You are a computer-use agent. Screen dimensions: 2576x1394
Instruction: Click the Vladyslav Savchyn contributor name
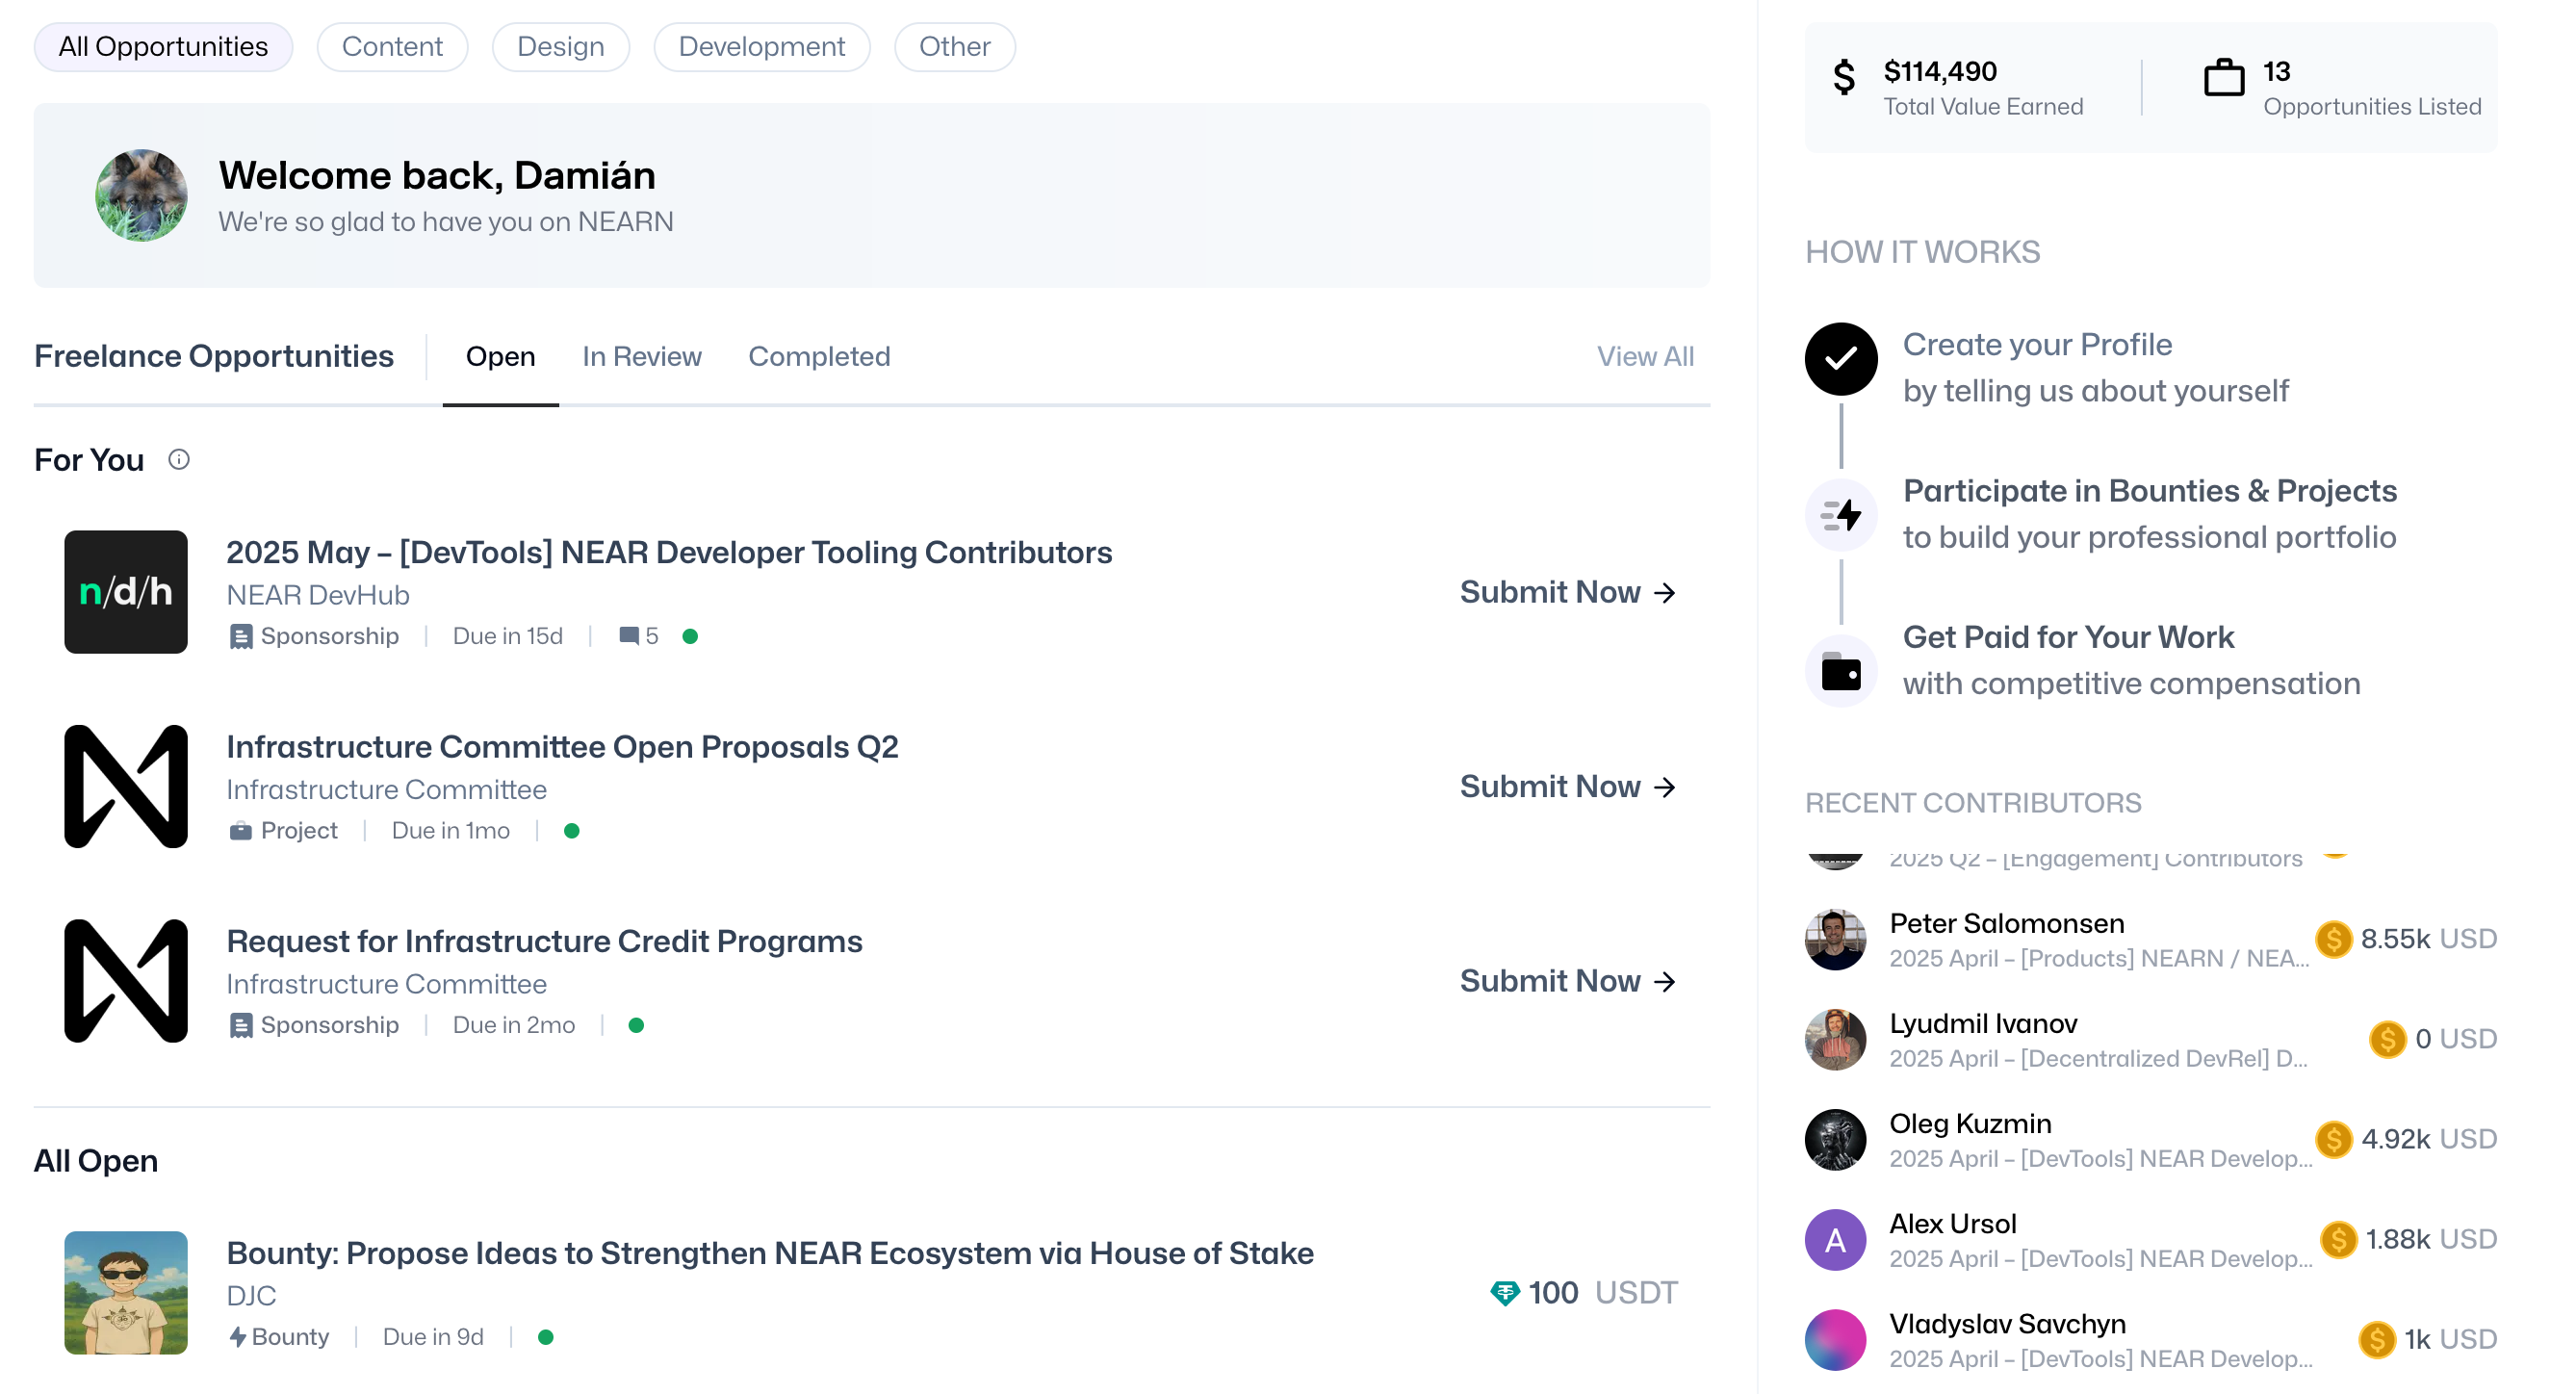(x=2007, y=1323)
